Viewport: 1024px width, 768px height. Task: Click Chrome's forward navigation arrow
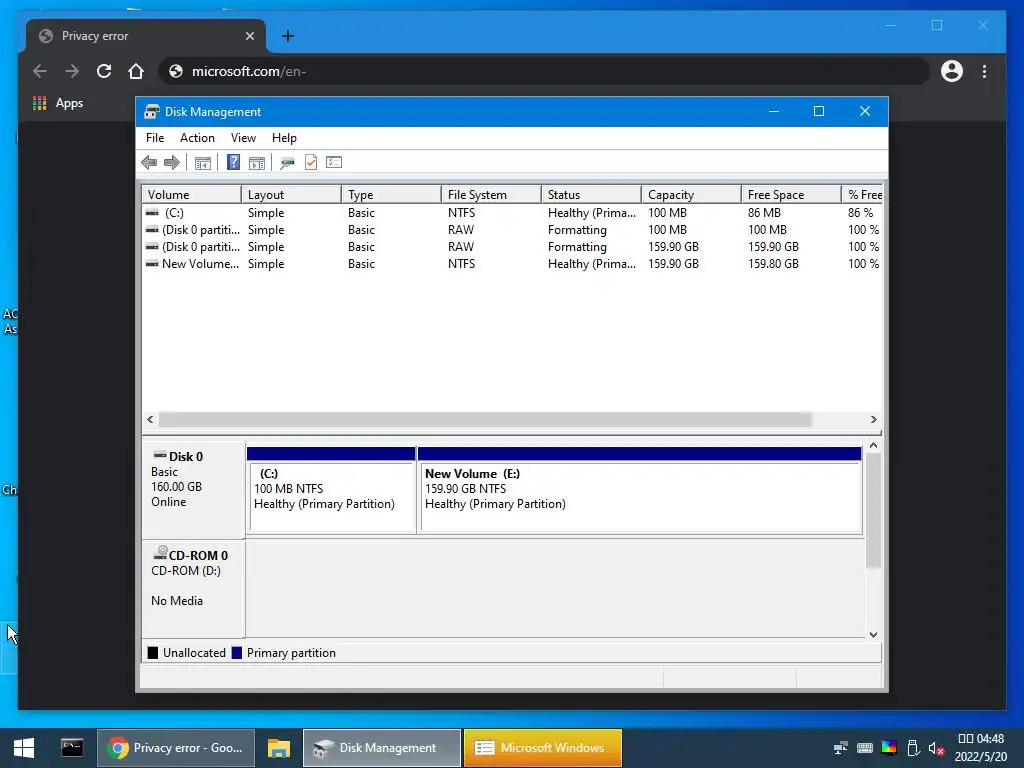point(72,71)
